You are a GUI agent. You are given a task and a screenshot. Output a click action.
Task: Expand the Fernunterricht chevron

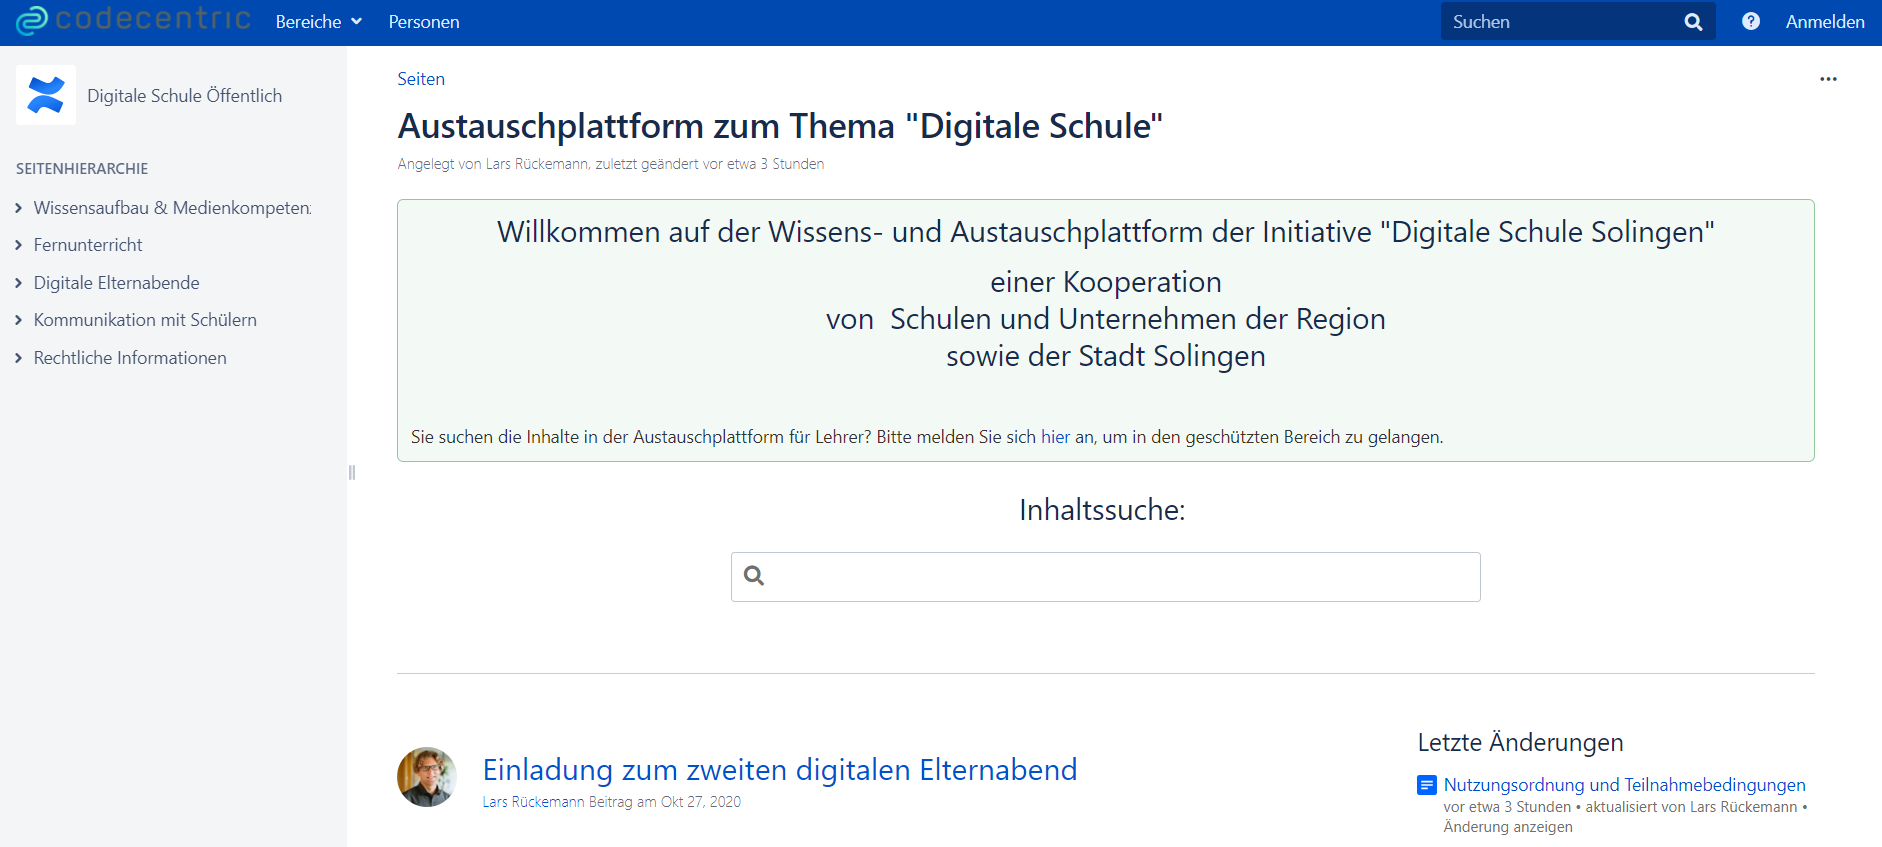click(19, 245)
